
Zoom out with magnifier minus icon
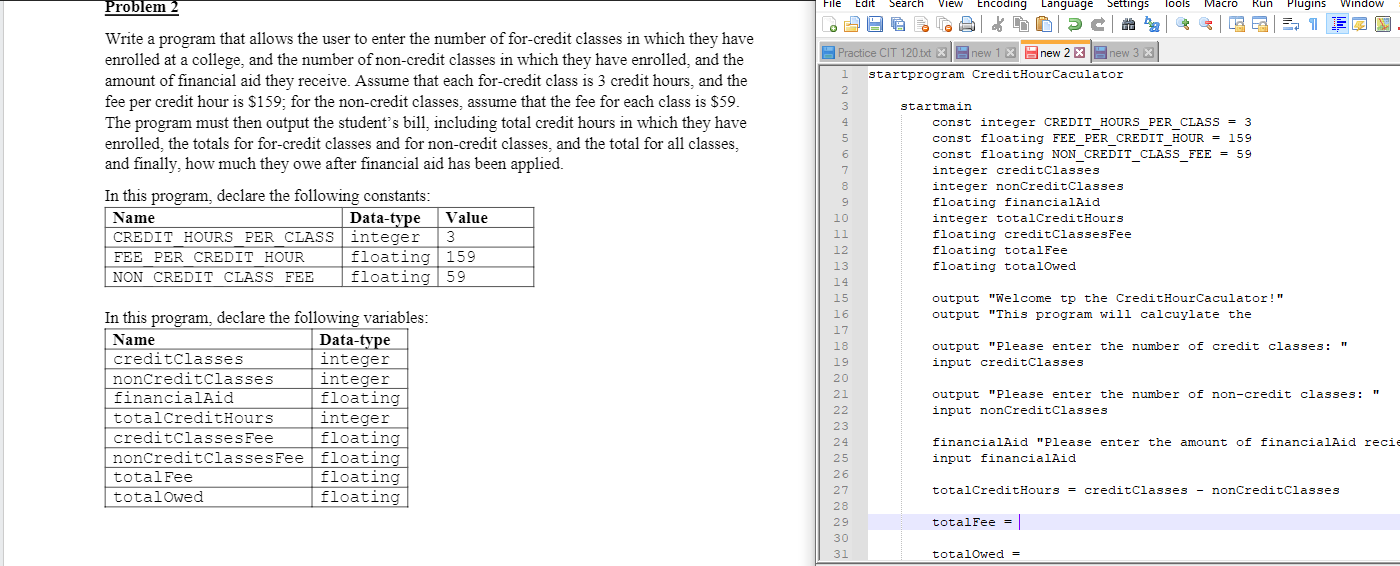pos(1205,24)
